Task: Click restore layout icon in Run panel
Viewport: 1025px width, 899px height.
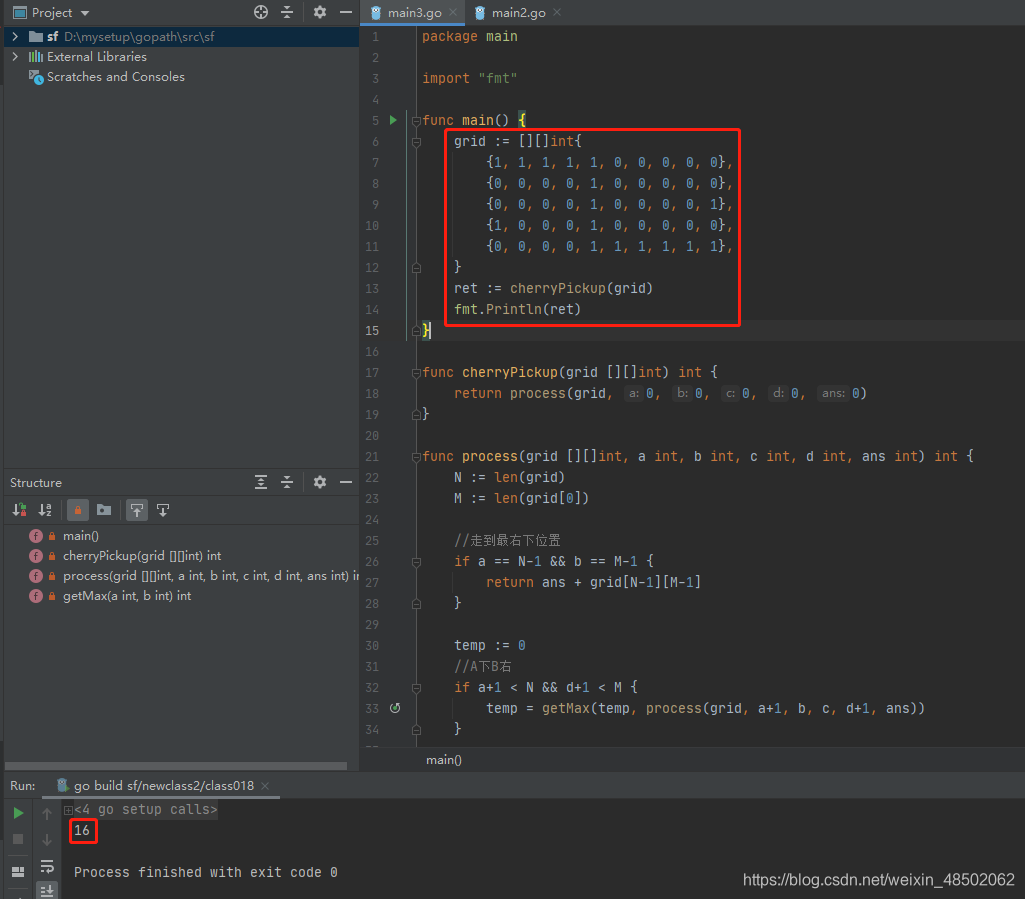Action: 18,872
